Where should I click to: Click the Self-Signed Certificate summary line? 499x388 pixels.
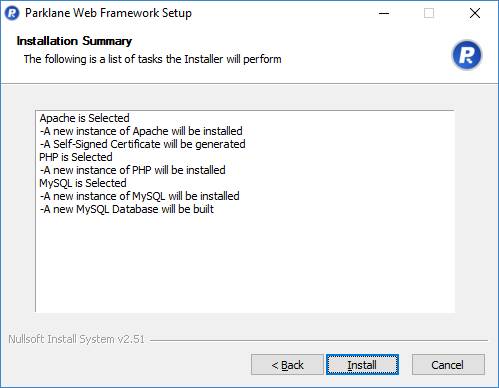click(x=143, y=144)
